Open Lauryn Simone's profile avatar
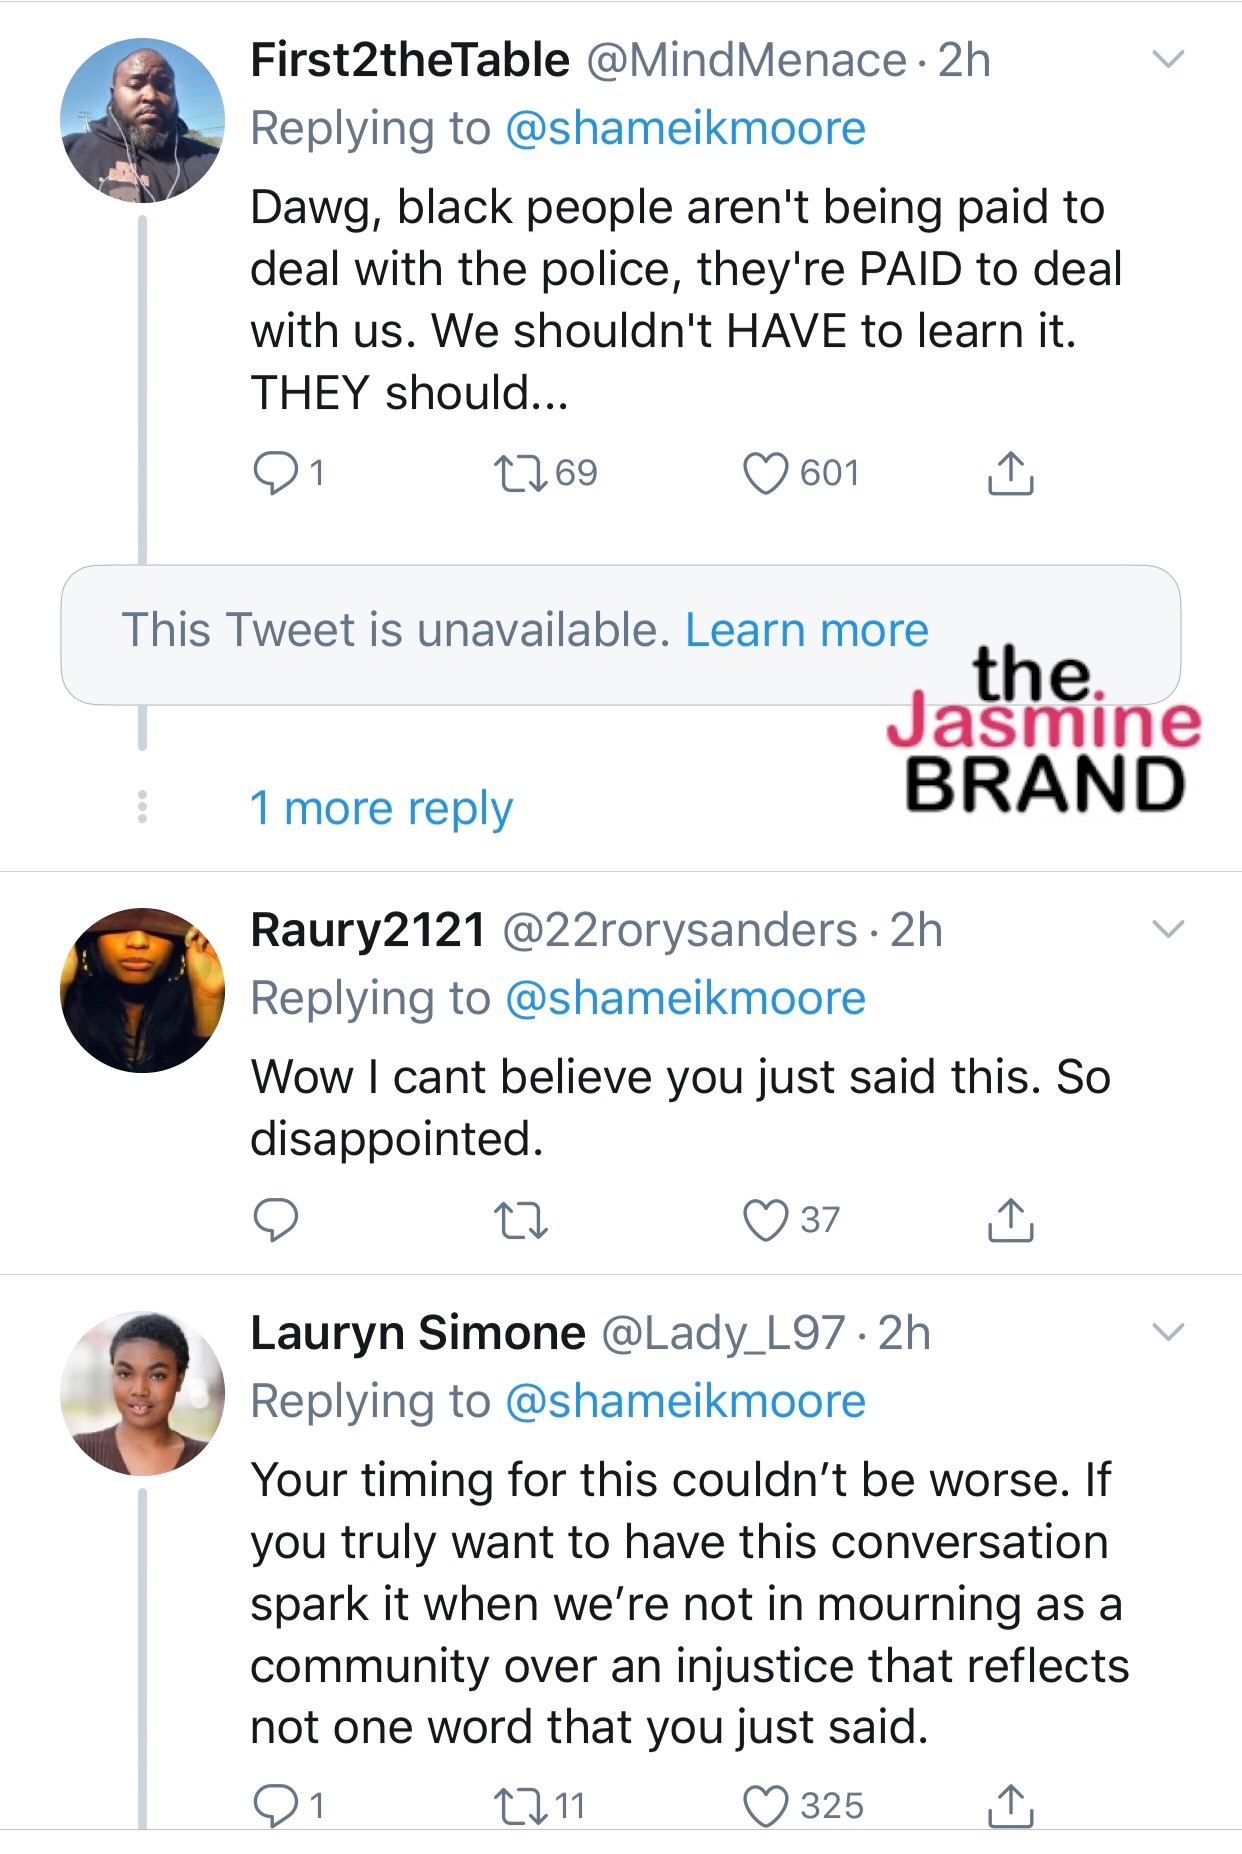Viewport: 1242px width, 1854px height. point(142,1393)
